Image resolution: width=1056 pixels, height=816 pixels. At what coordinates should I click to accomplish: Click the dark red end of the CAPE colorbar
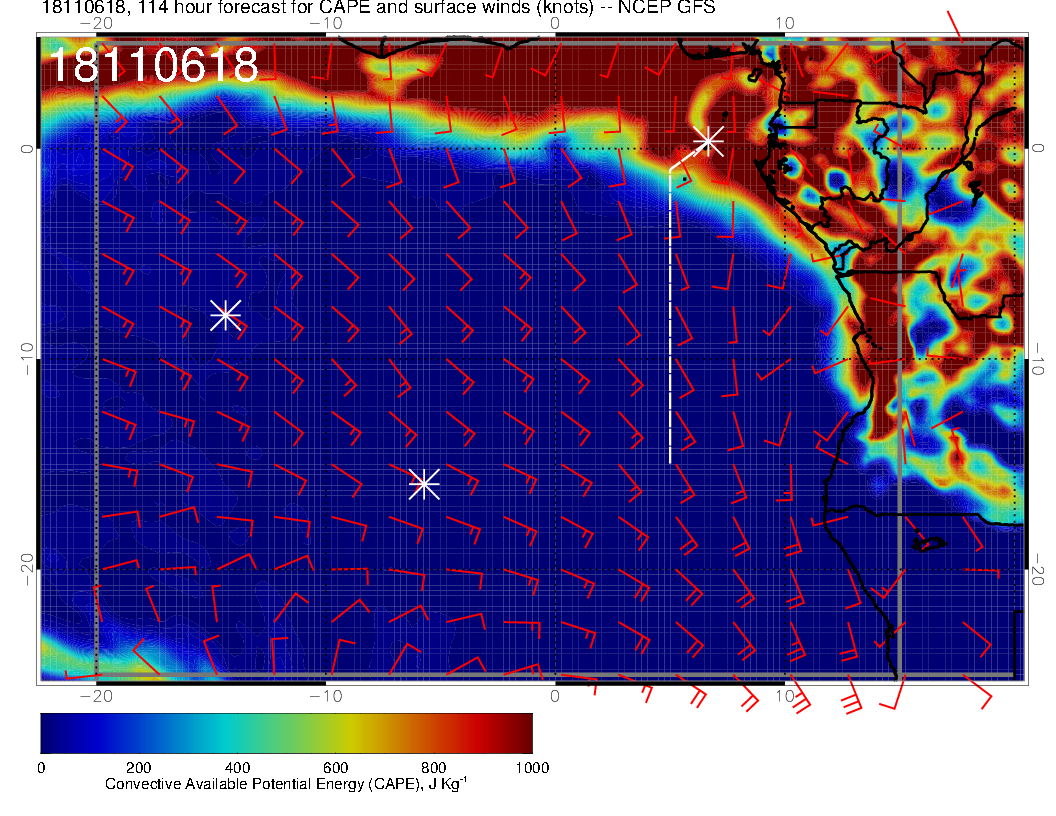520,732
